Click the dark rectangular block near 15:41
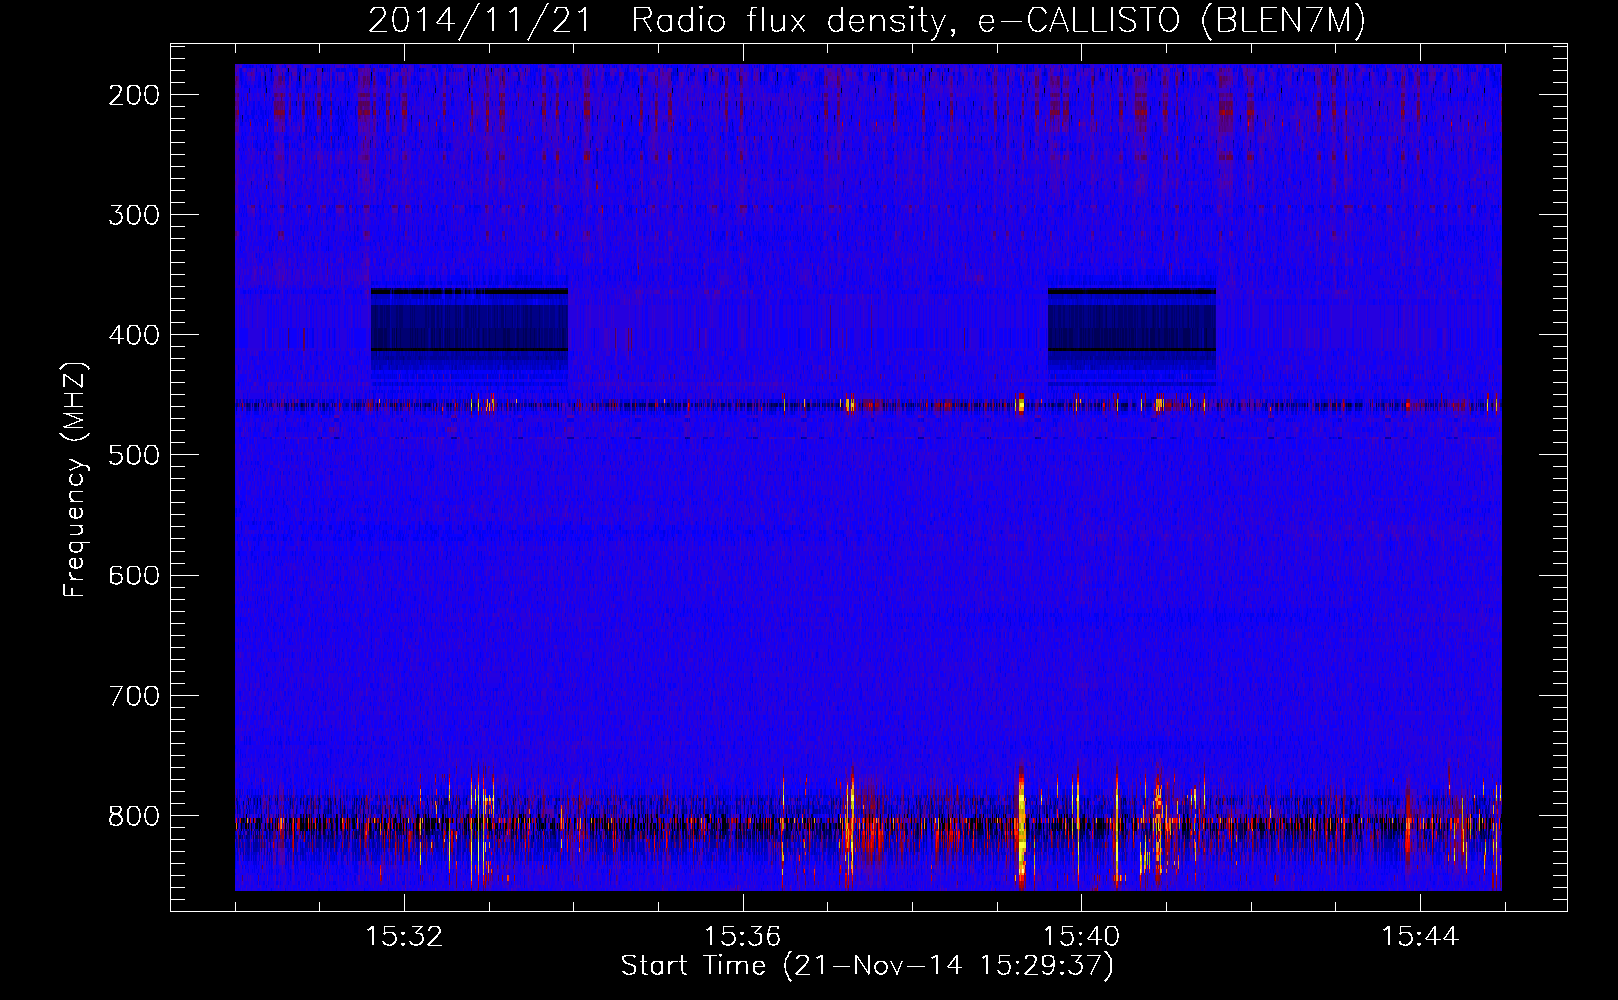The image size is (1618, 1000). tap(1132, 327)
